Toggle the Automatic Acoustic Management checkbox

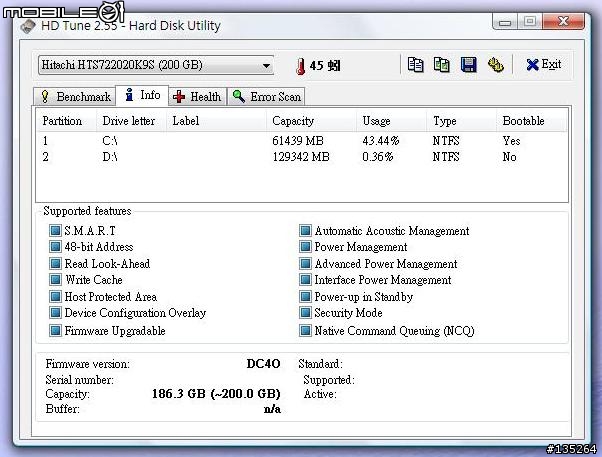coord(305,230)
